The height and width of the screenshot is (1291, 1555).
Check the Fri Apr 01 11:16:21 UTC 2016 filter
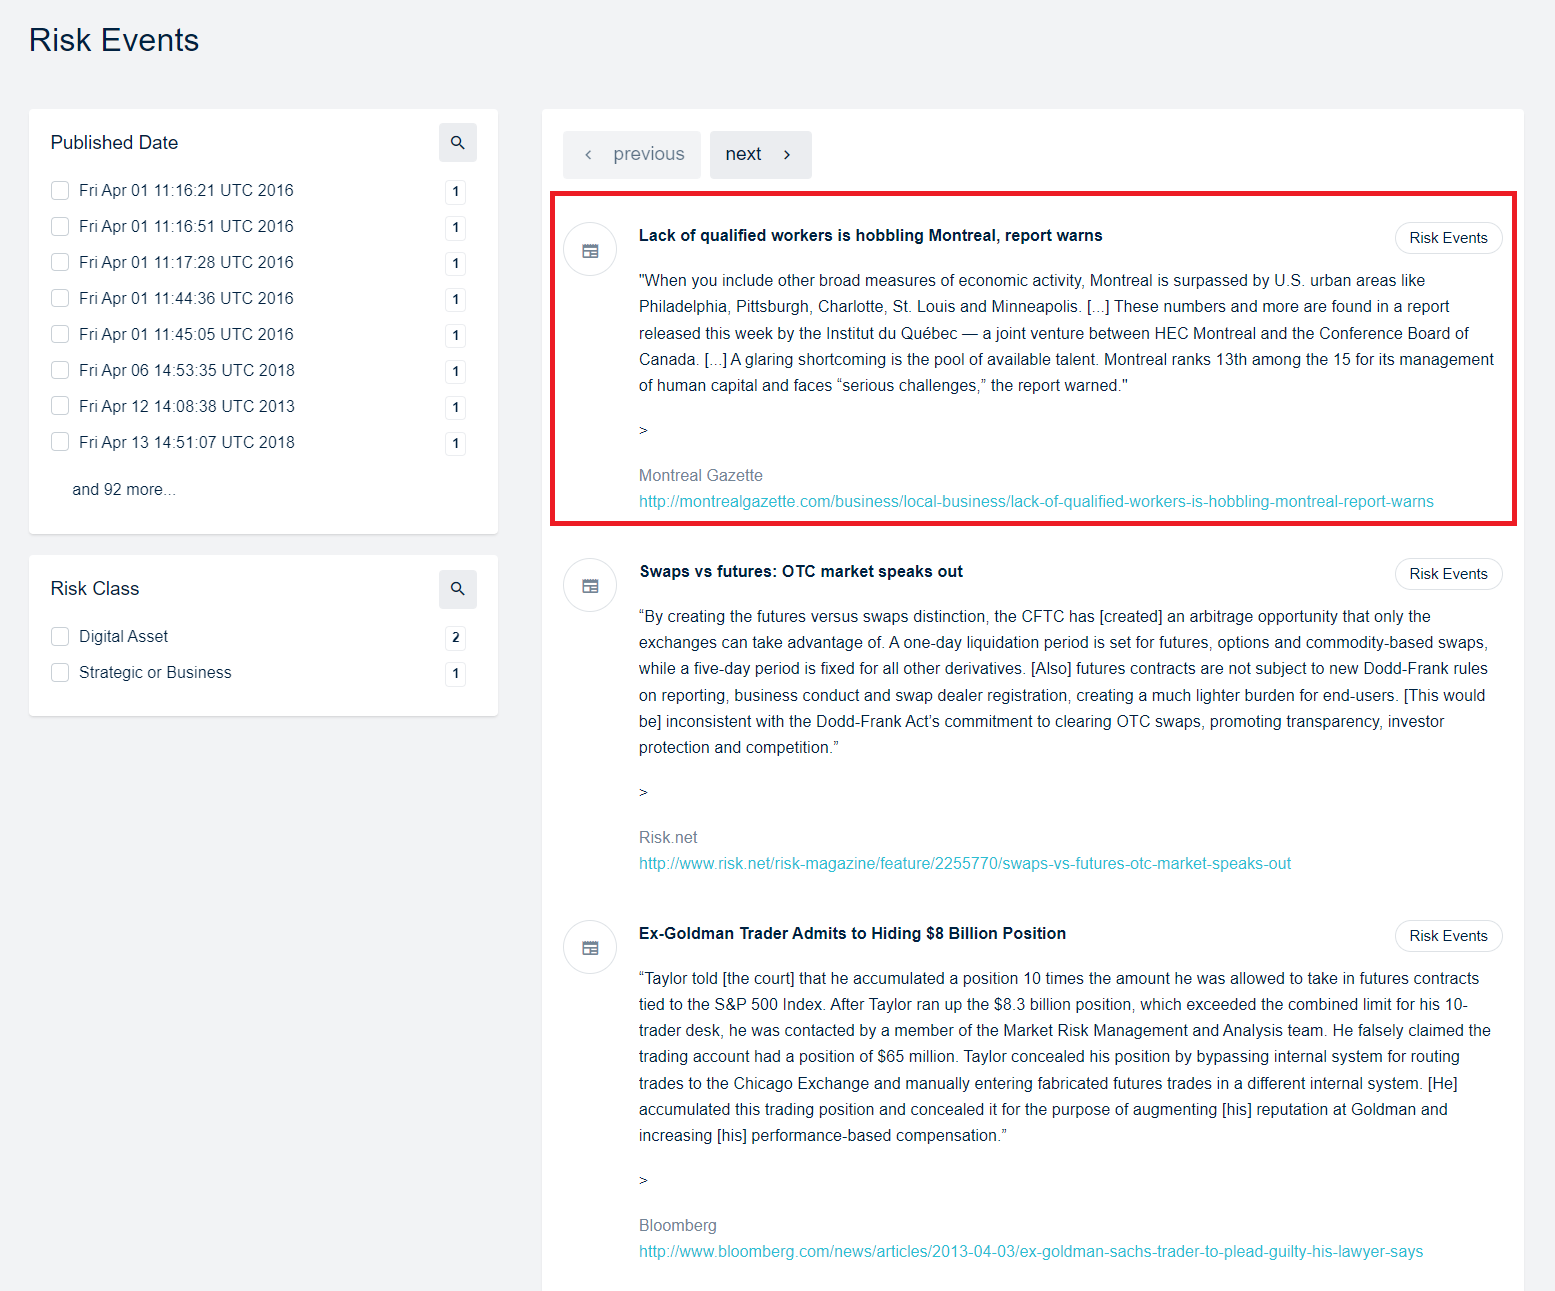(x=60, y=190)
